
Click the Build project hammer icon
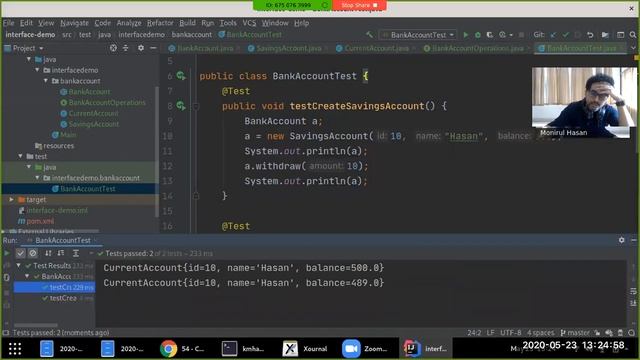coord(369,35)
